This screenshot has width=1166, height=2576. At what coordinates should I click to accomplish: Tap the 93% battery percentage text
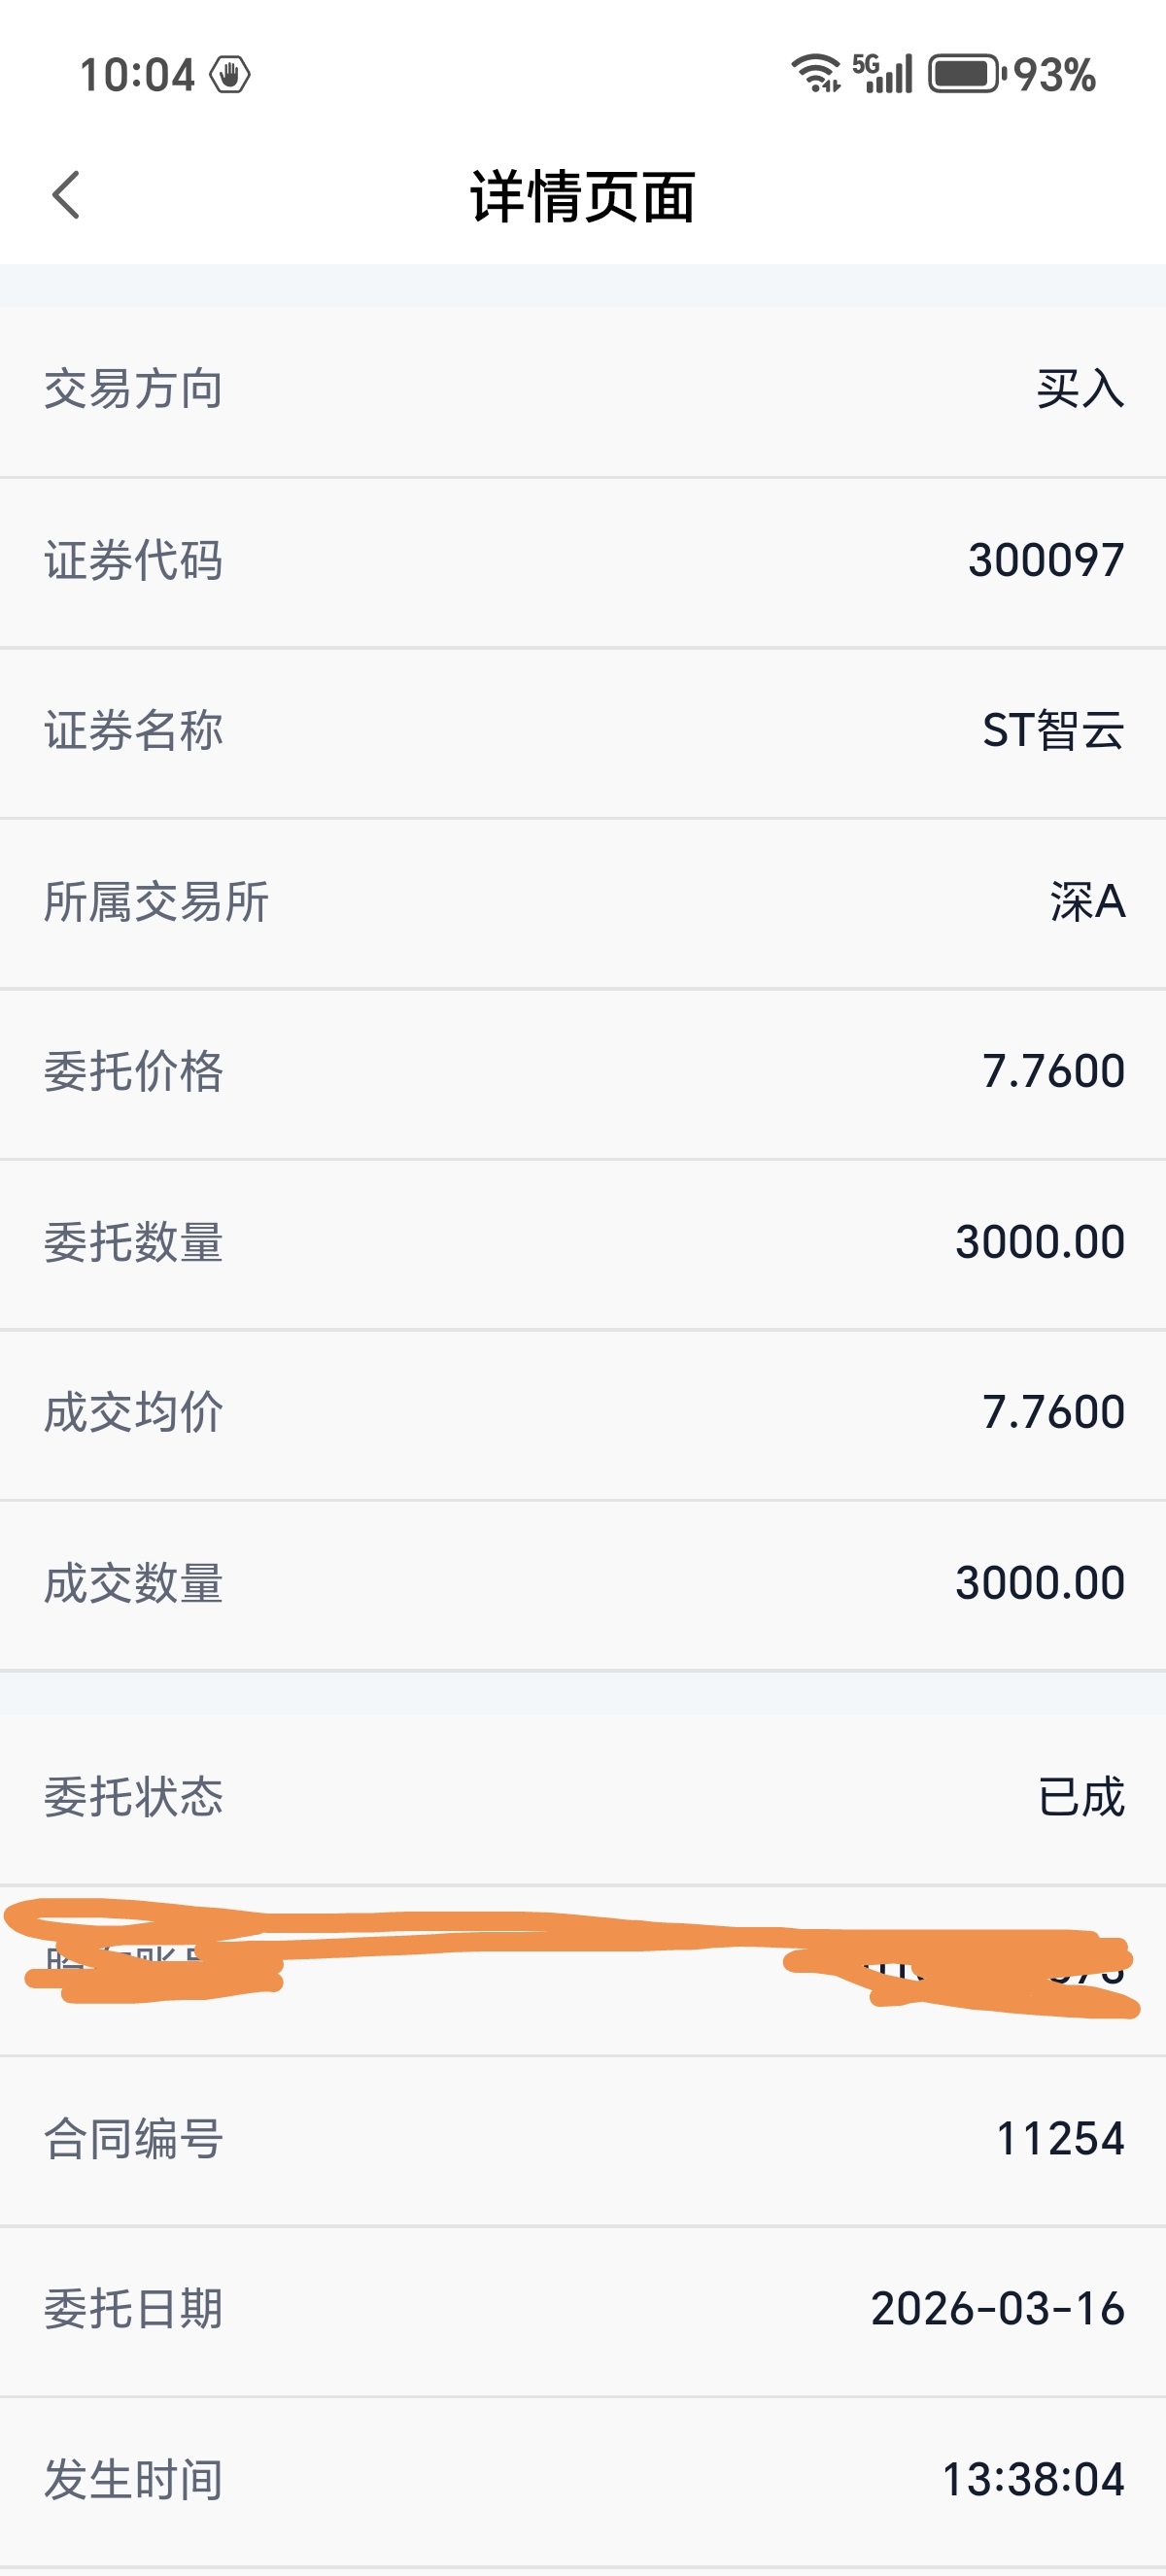1054,75
